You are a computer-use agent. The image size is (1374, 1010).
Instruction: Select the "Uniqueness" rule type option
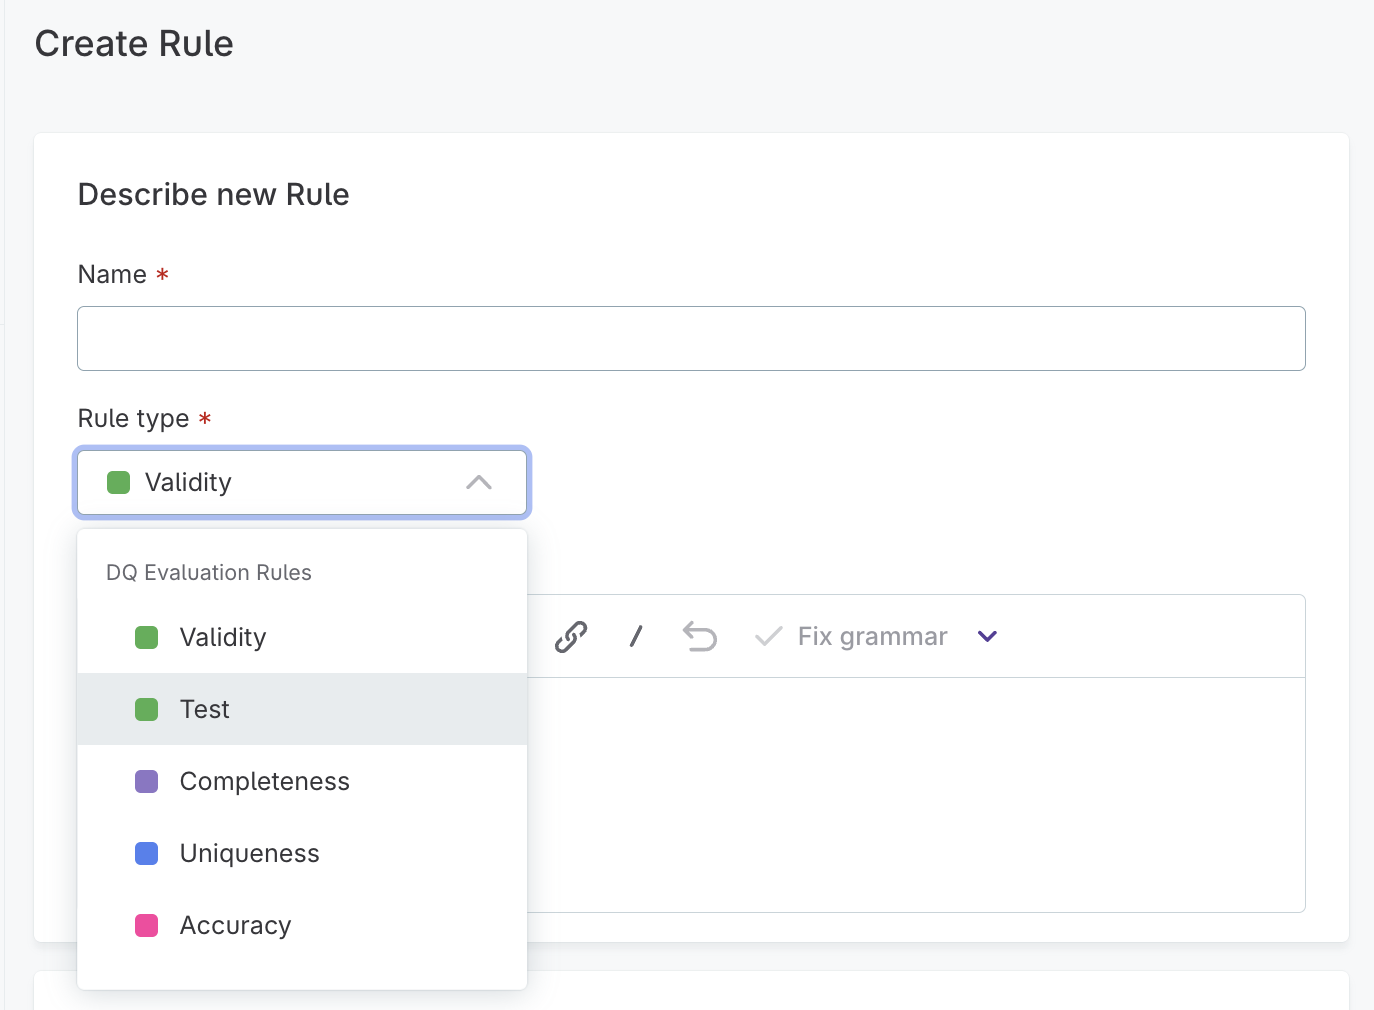[249, 853]
